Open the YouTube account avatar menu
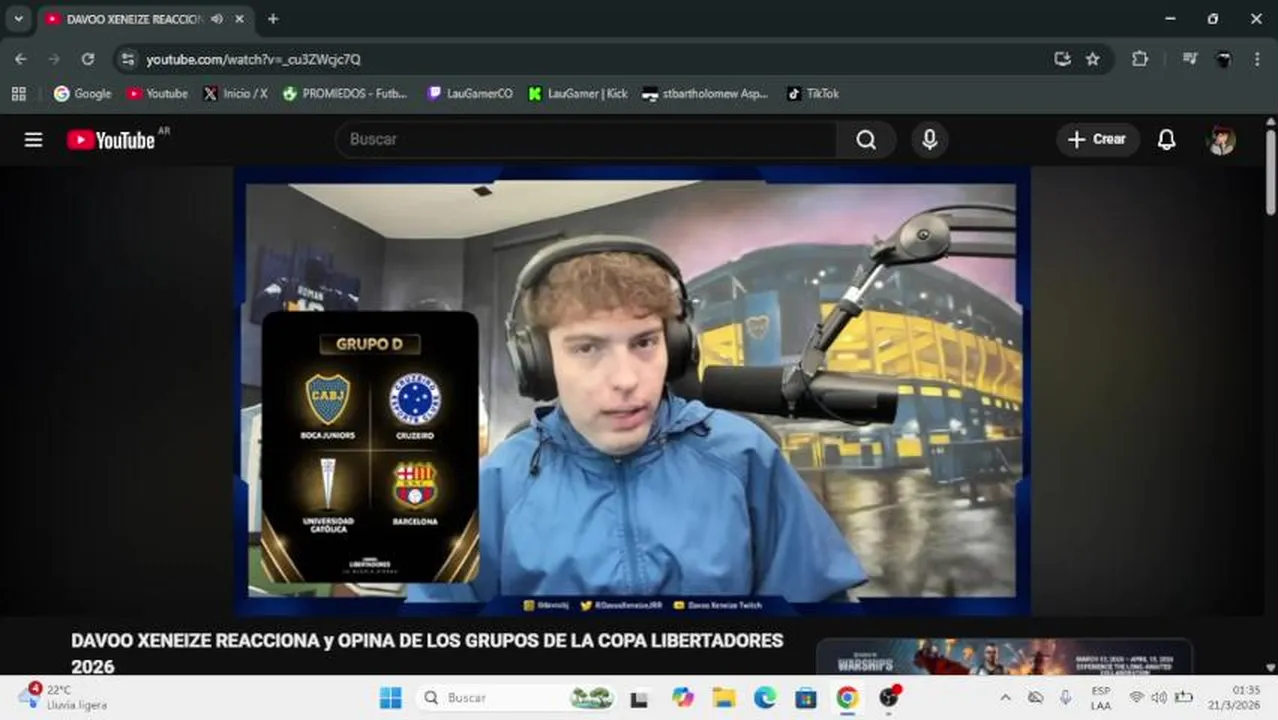1278x720 pixels. 1222,140
